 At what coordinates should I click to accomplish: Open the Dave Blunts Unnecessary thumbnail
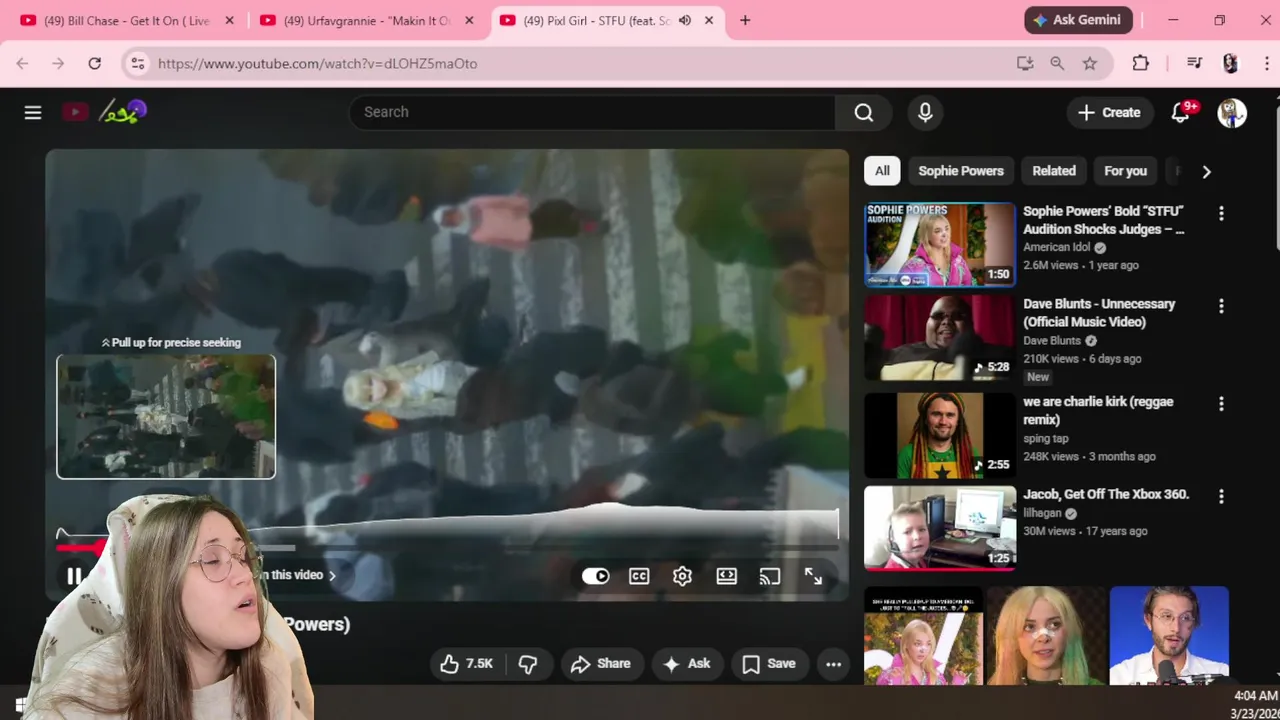pyautogui.click(x=940, y=337)
